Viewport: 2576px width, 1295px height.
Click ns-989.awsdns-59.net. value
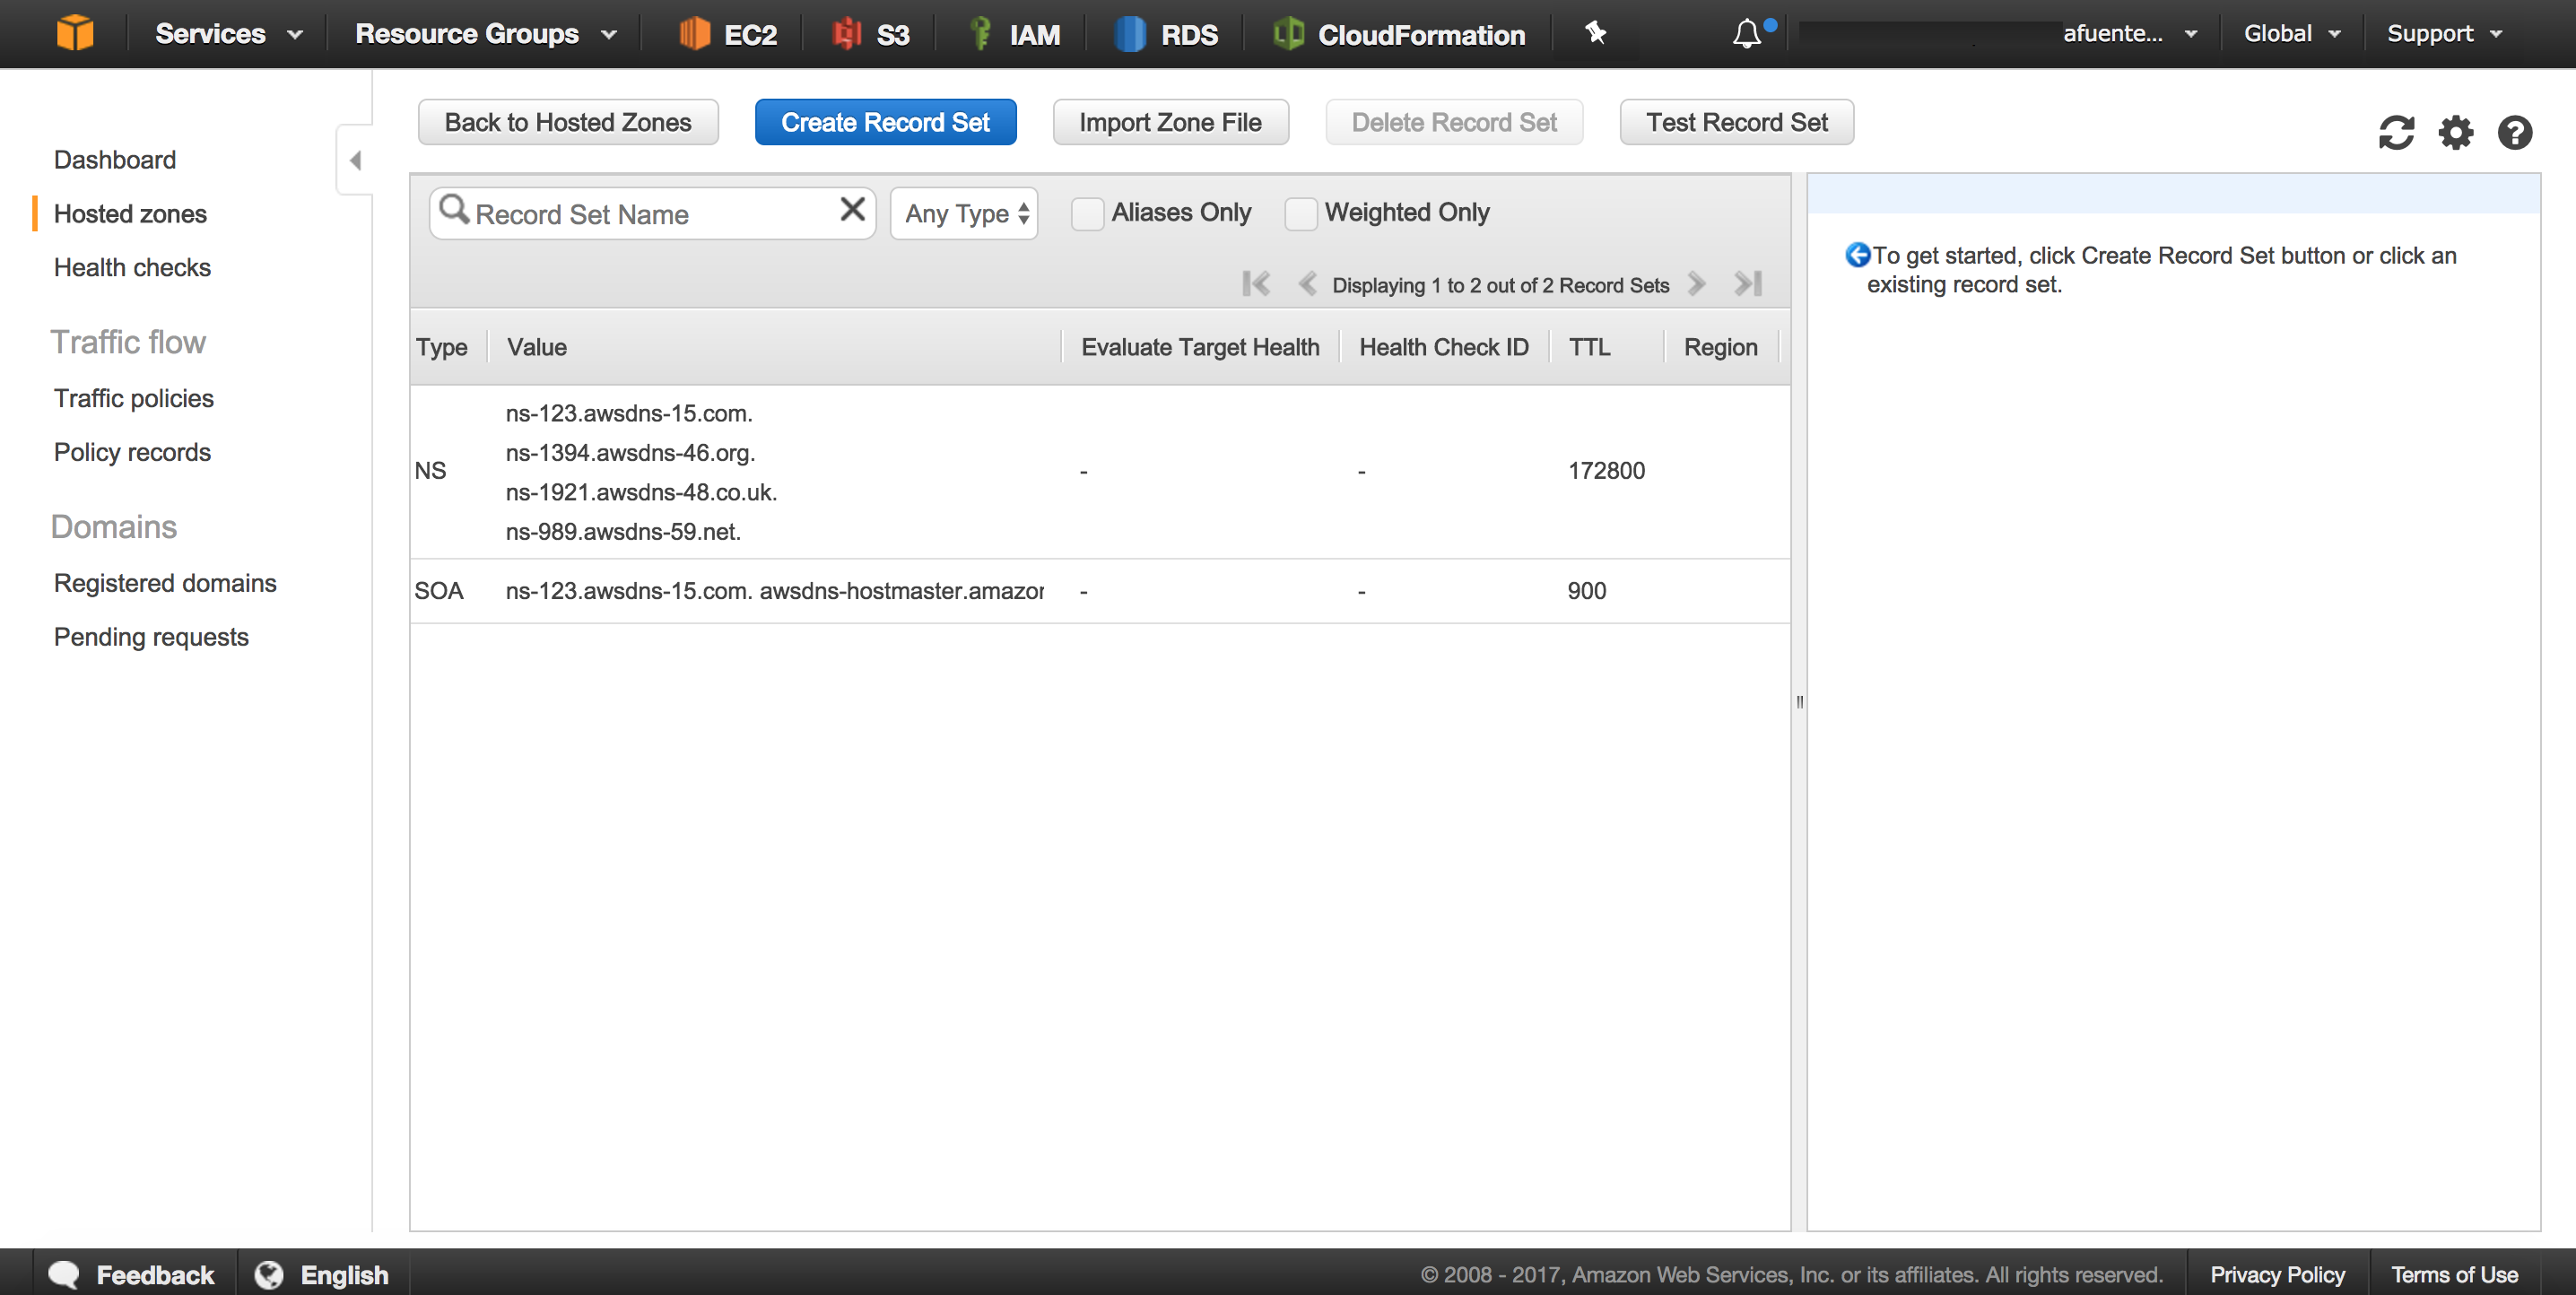[x=623, y=532]
